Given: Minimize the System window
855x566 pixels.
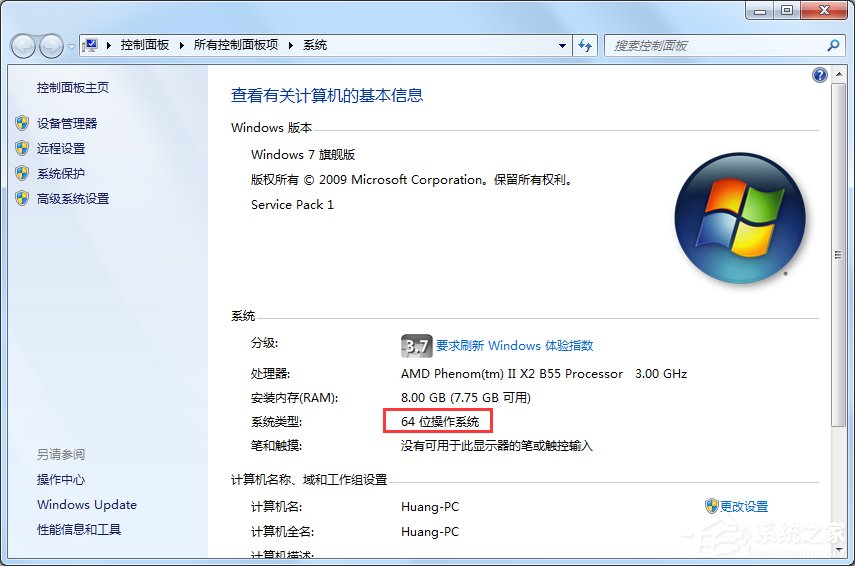Looking at the screenshot, I should [761, 10].
